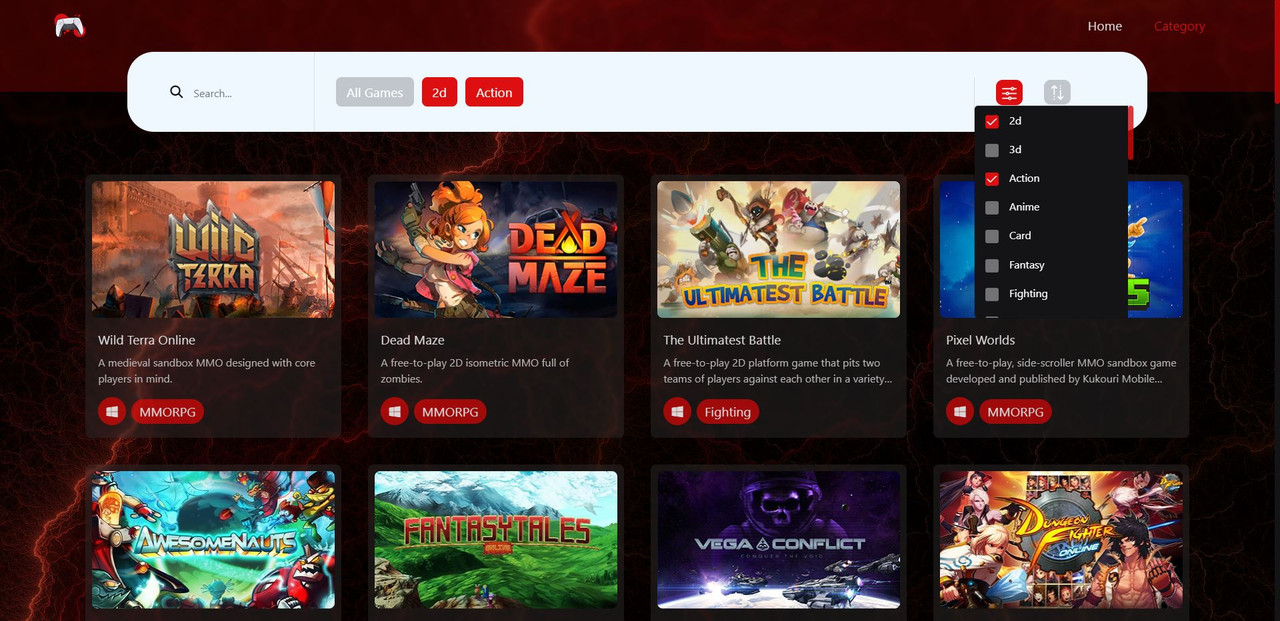Open the Pixel Worlds thumbnail

(x=1061, y=249)
